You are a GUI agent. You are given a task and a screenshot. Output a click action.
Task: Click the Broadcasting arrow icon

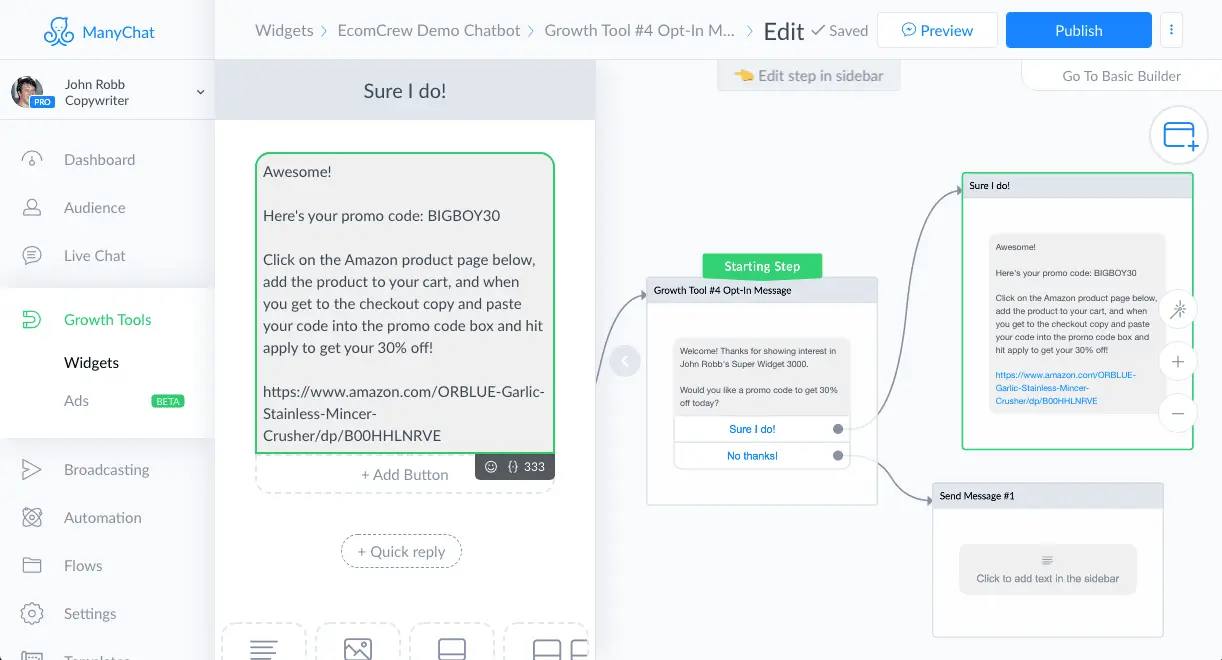[x=32, y=470]
